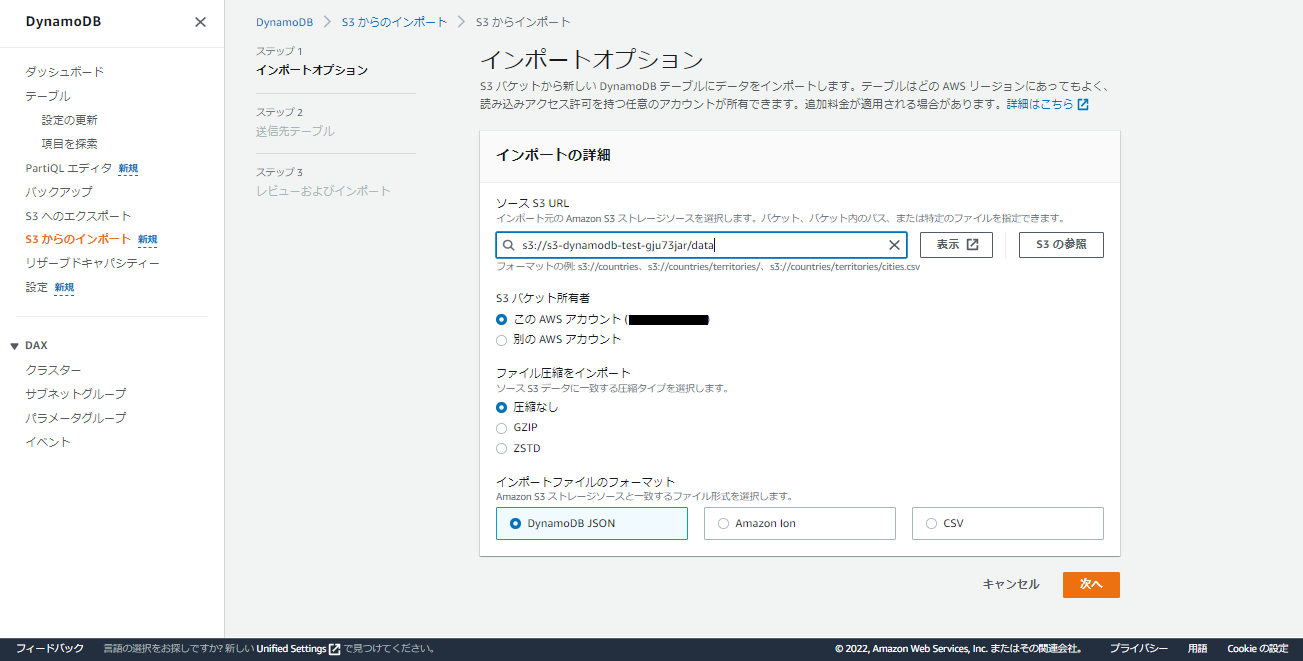Click into the source S3 URL input

tap(701, 245)
